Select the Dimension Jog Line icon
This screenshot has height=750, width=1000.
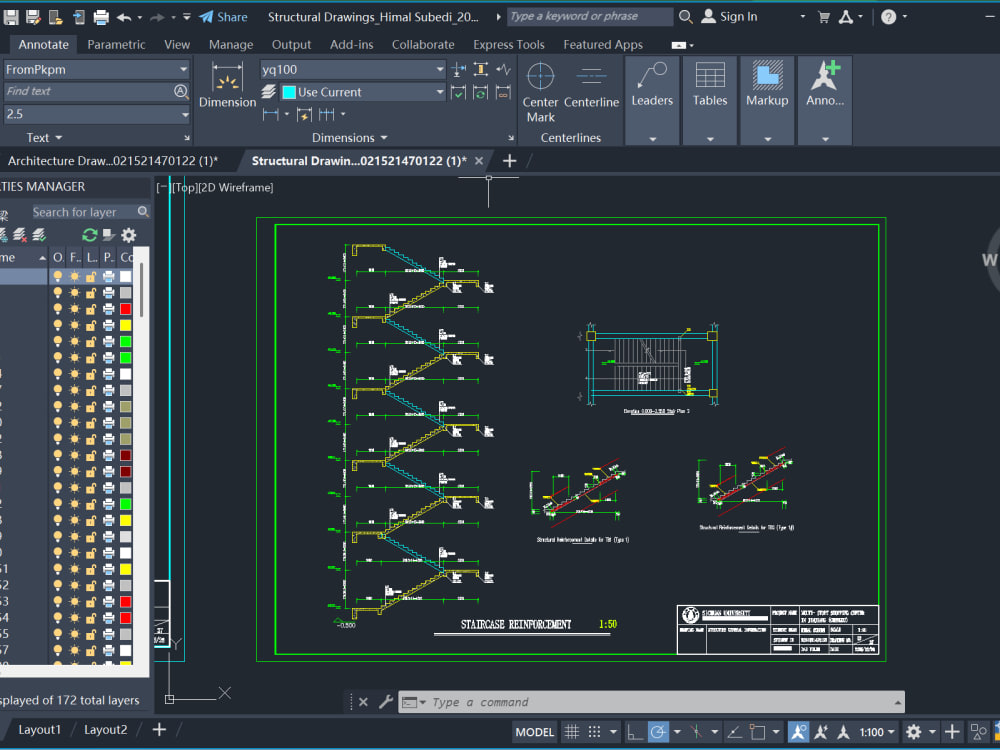click(504, 70)
